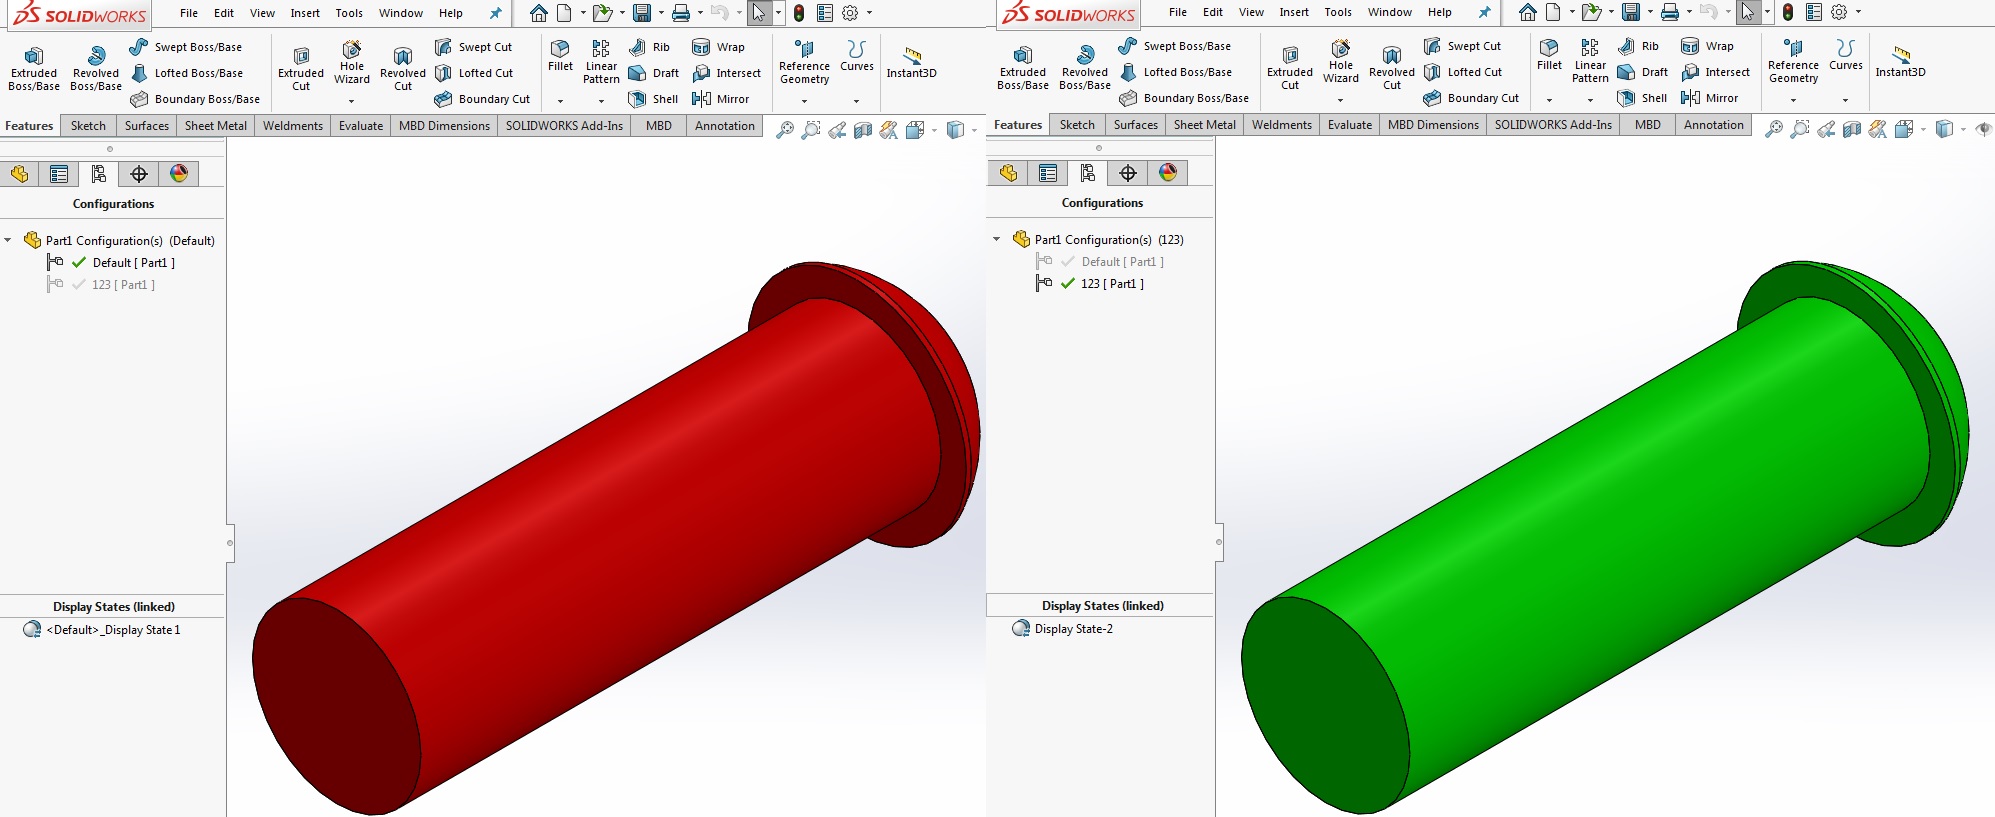The image size is (1995, 817).
Task: Open the Fillet dropdown arrow in the left window
Action: pos(560,101)
